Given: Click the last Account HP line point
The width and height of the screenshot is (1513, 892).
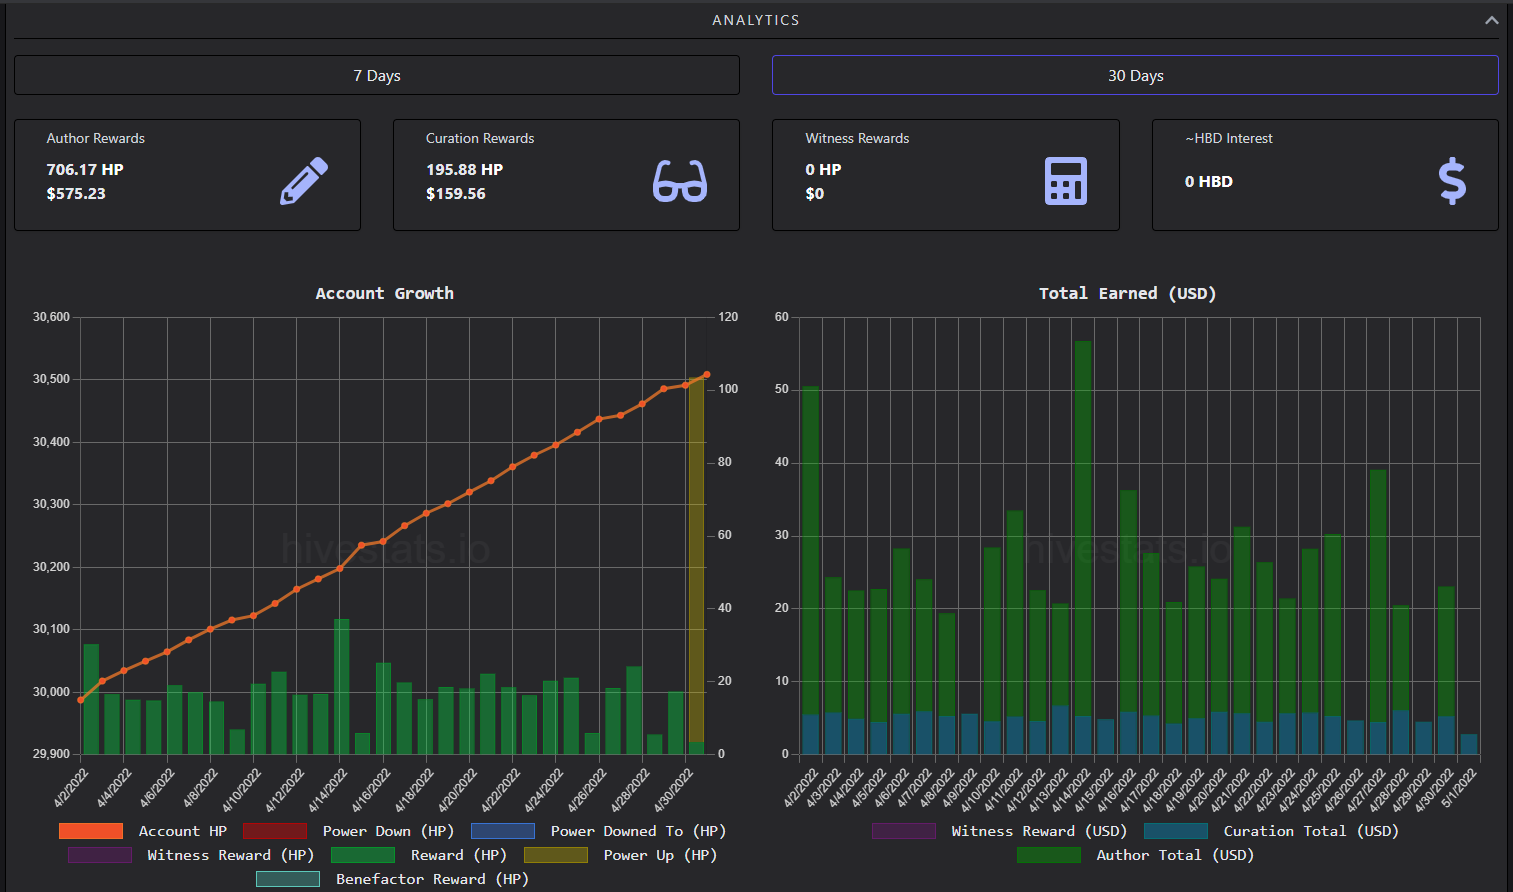Looking at the screenshot, I should [x=707, y=375].
